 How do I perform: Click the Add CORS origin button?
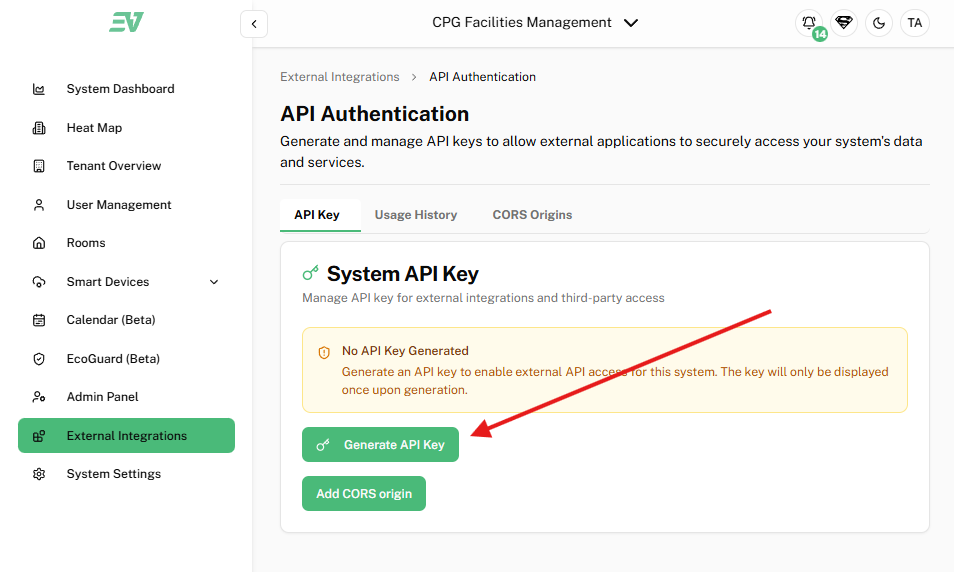point(364,493)
